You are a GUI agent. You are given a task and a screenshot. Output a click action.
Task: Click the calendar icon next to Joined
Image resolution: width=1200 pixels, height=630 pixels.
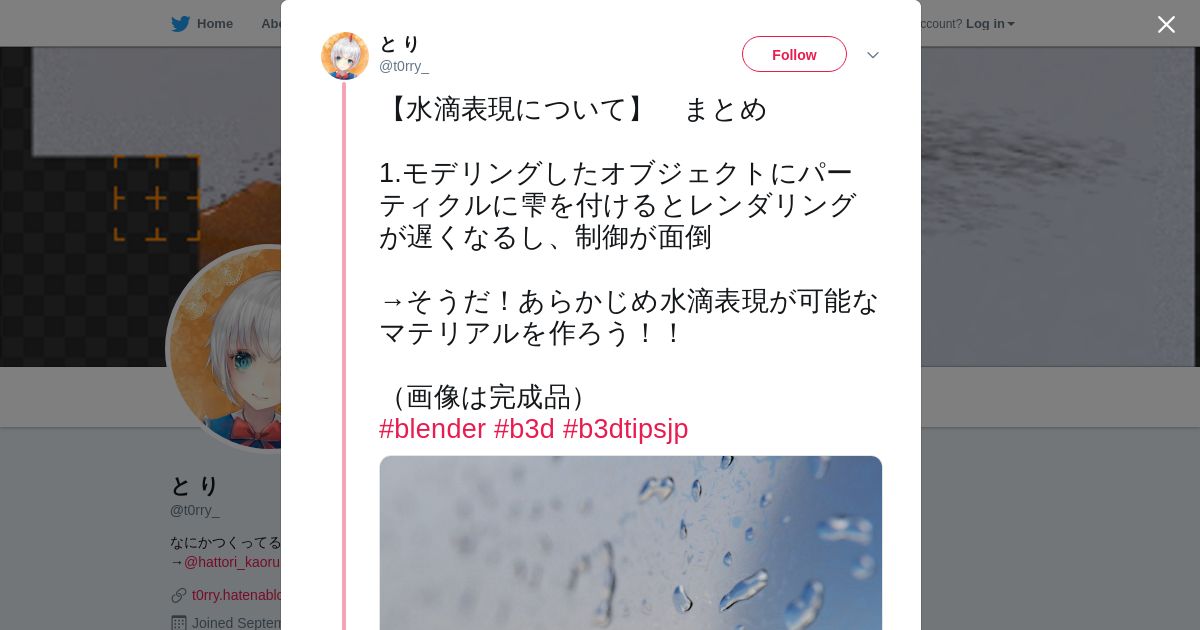[179, 622]
